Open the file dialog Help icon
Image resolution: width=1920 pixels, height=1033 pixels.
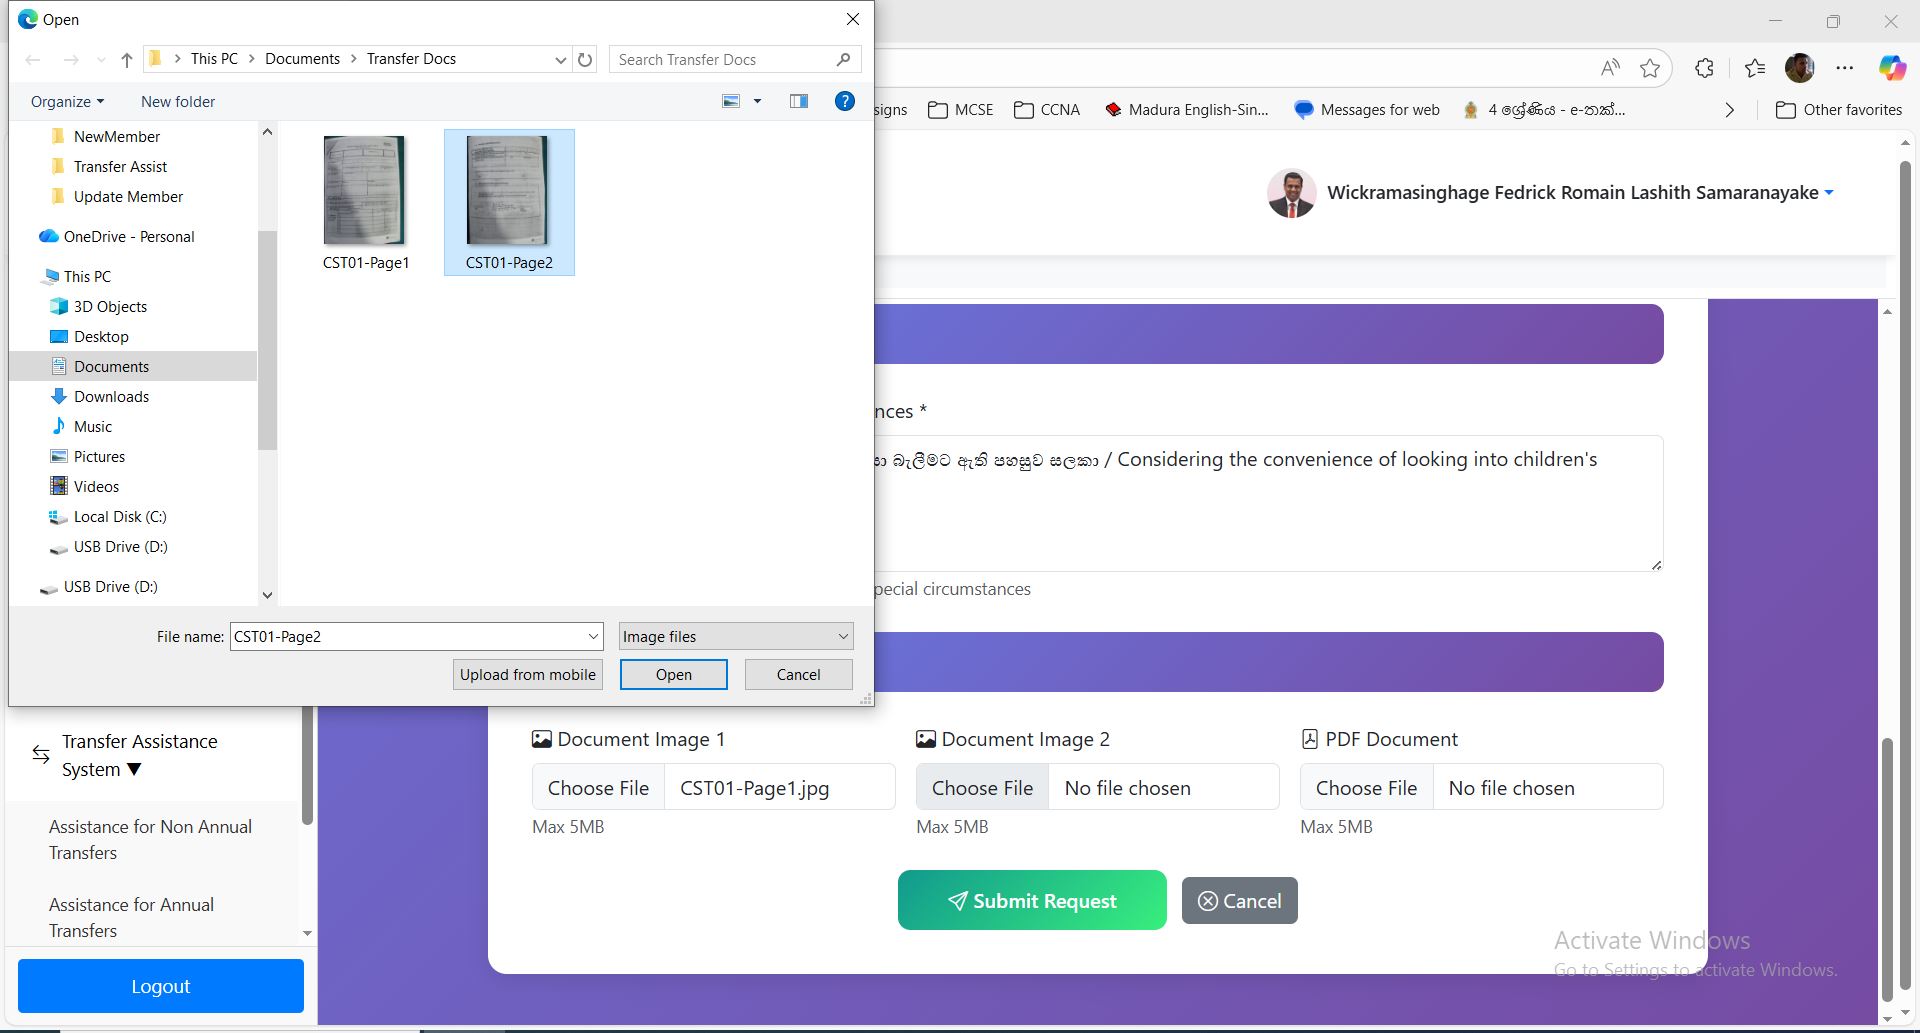844,101
